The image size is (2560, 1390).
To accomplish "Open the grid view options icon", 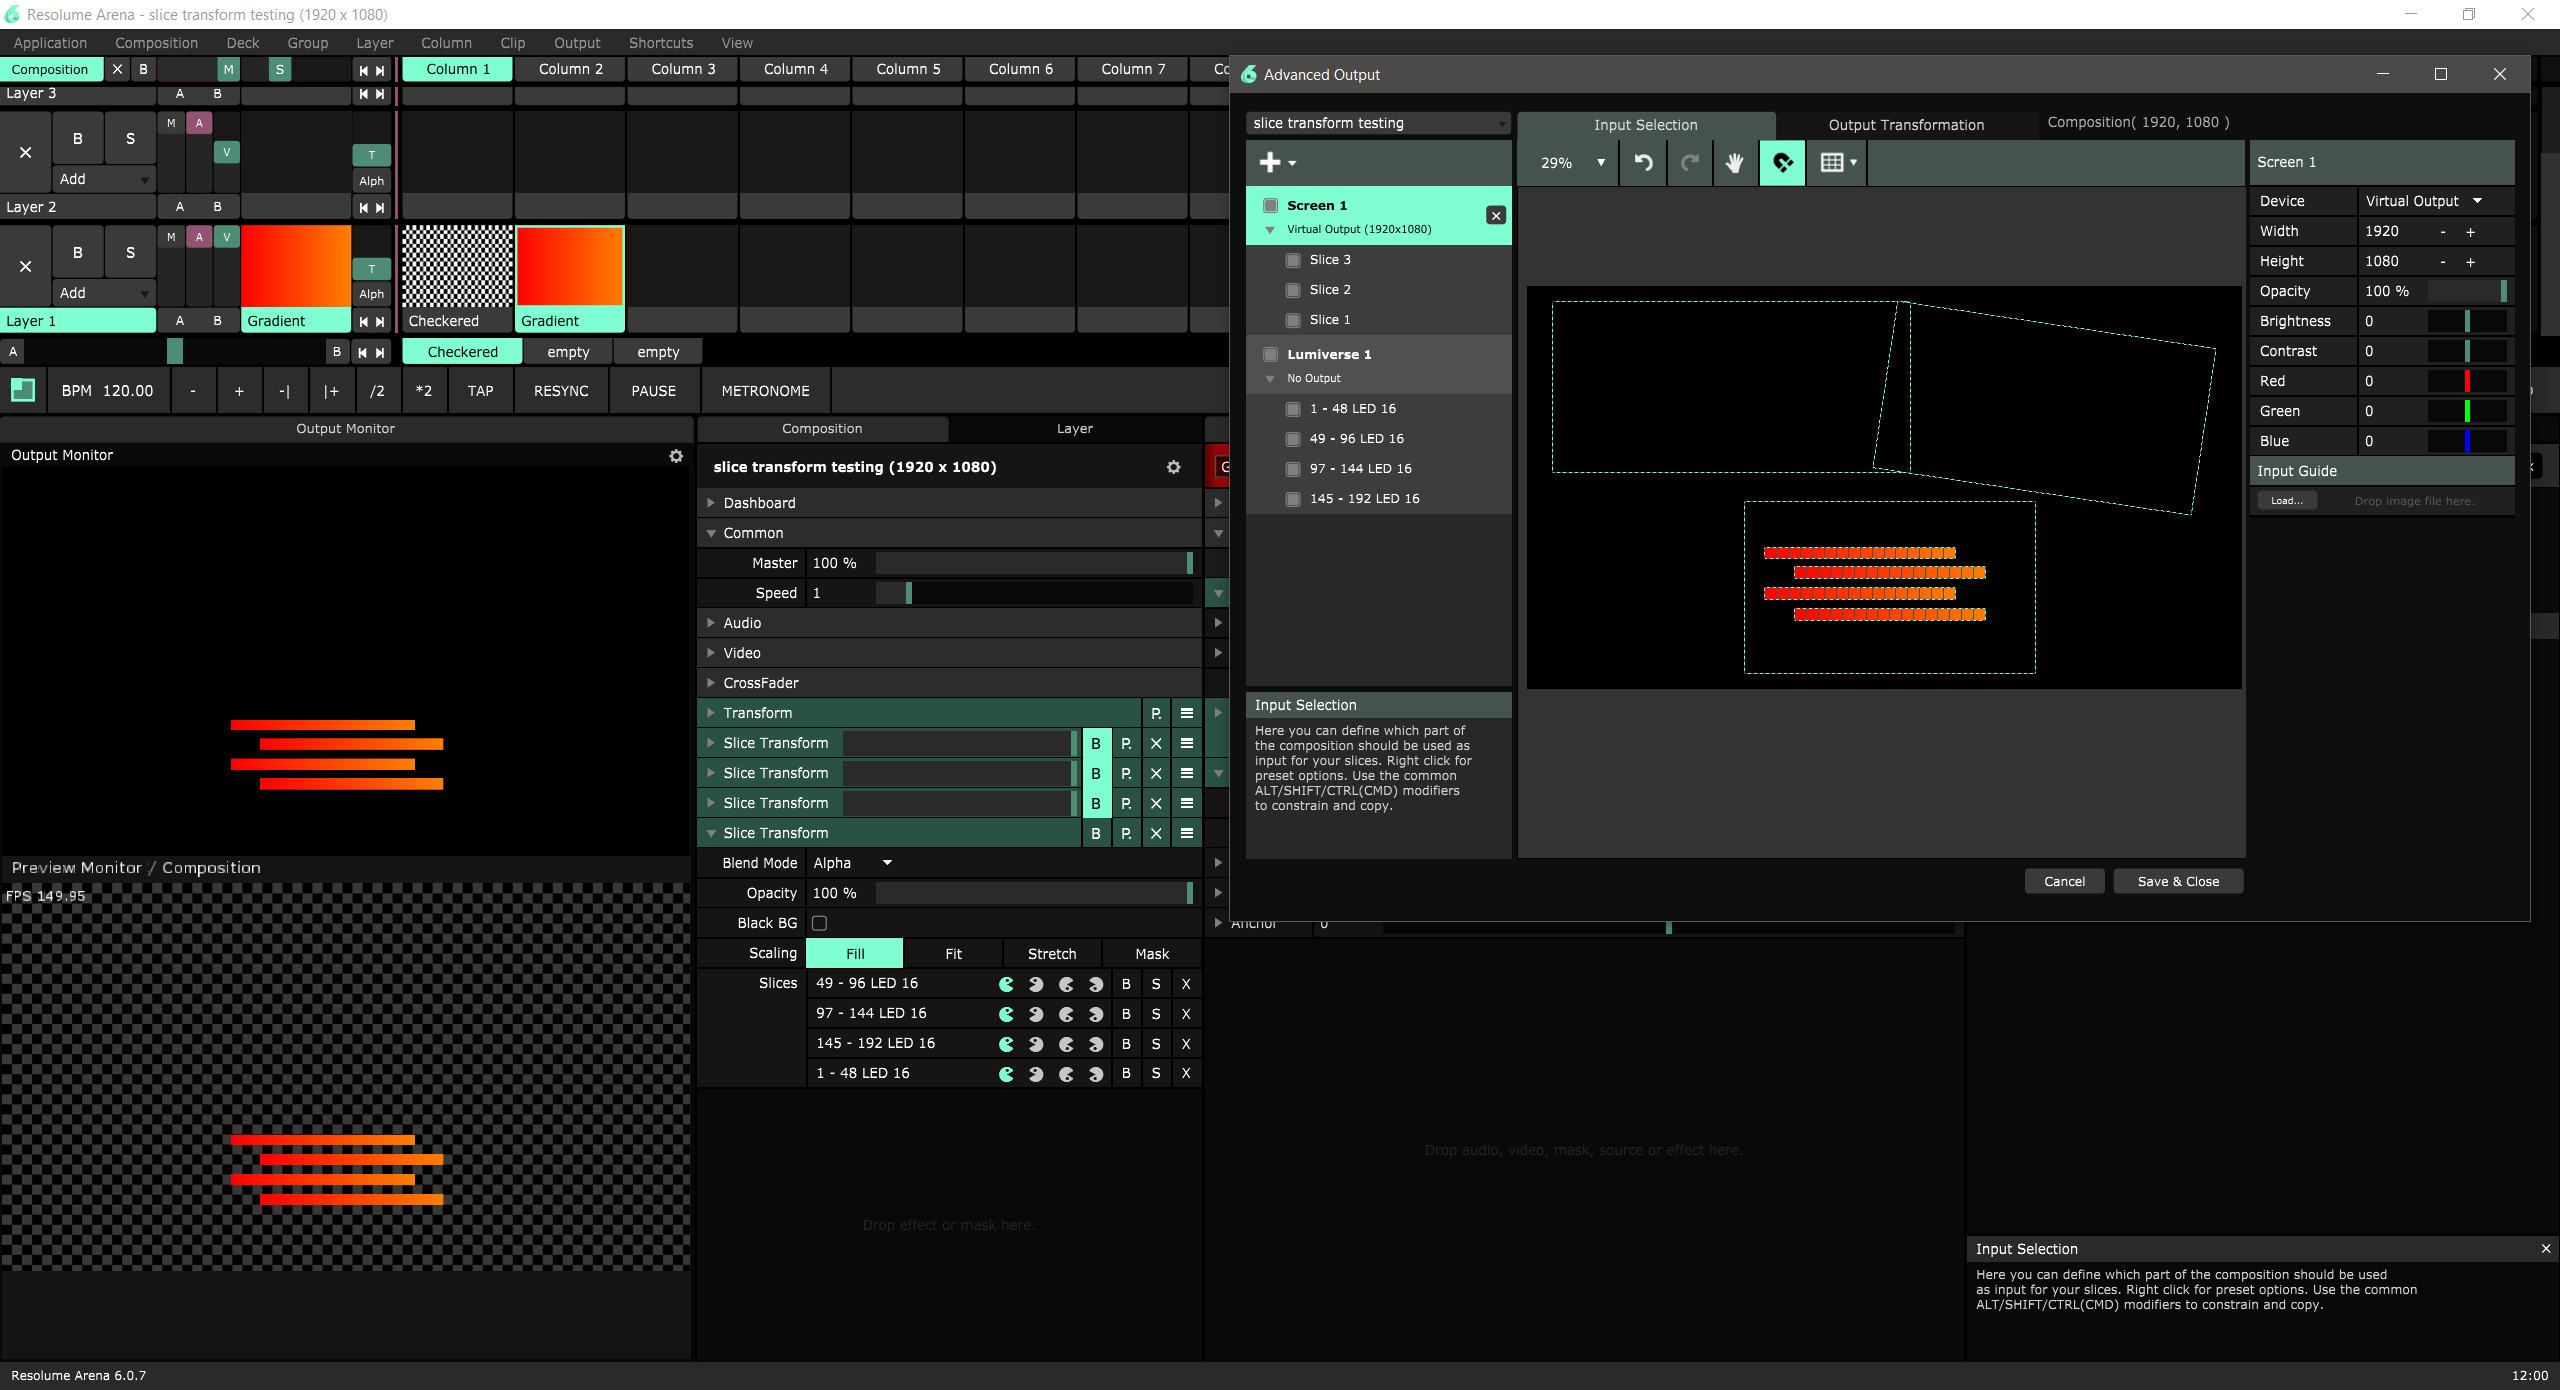I will (x=1837, y=163).
